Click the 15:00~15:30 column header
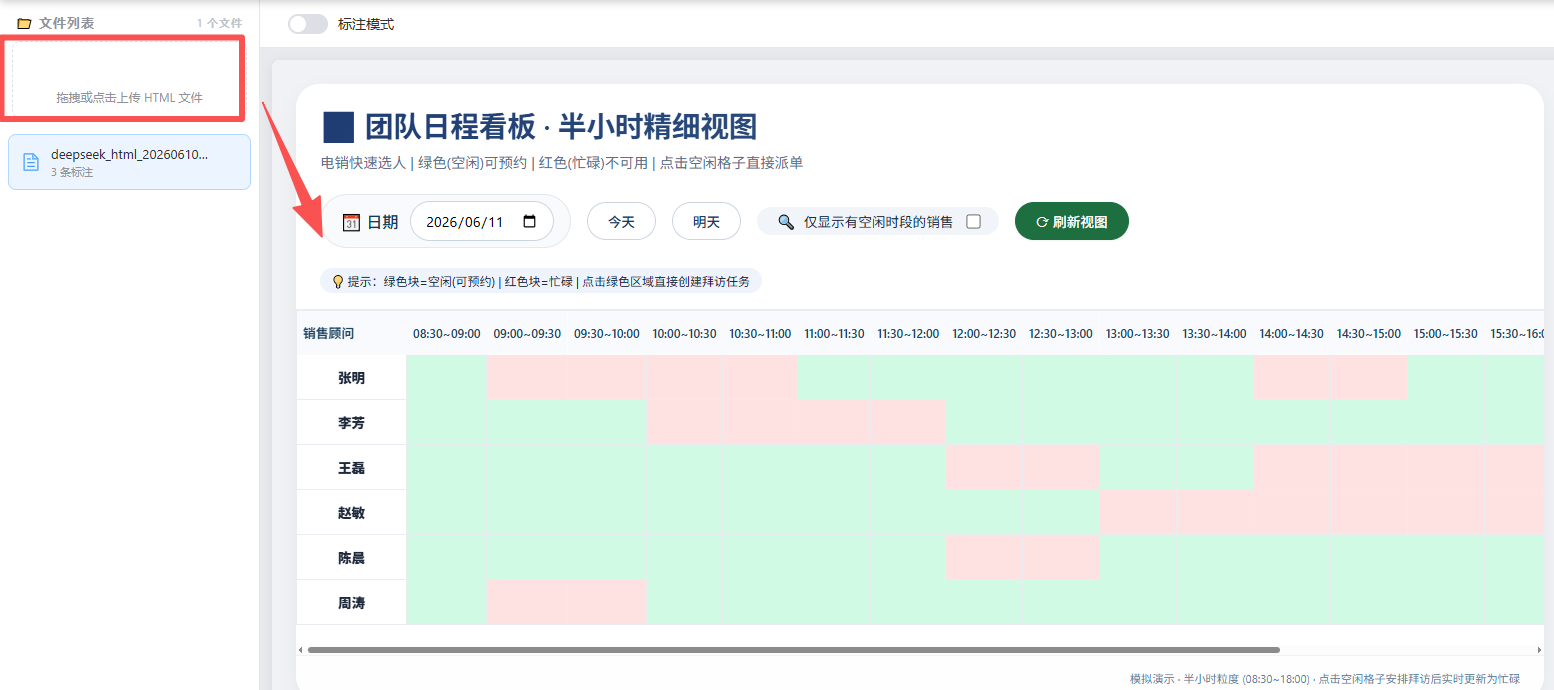 tap(1445, 333)
